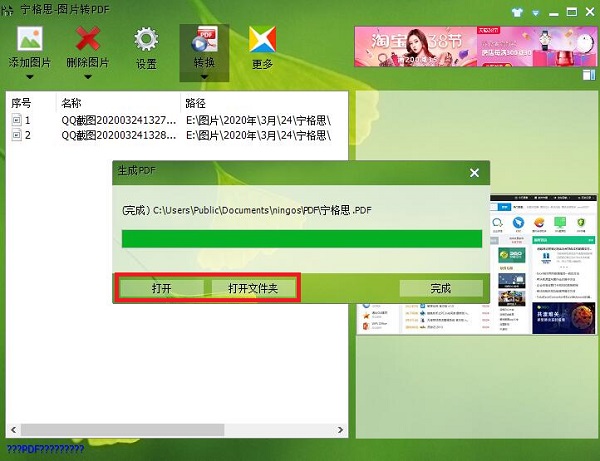The image size is (600, 461).
Task: Click the red X 删除图片 icon
Action: [86, 40]
